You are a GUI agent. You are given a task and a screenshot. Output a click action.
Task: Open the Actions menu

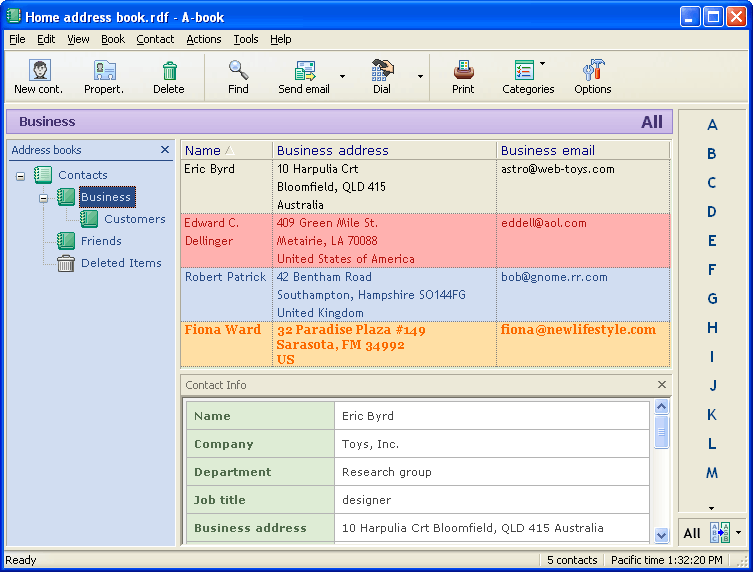click(204, 39)
